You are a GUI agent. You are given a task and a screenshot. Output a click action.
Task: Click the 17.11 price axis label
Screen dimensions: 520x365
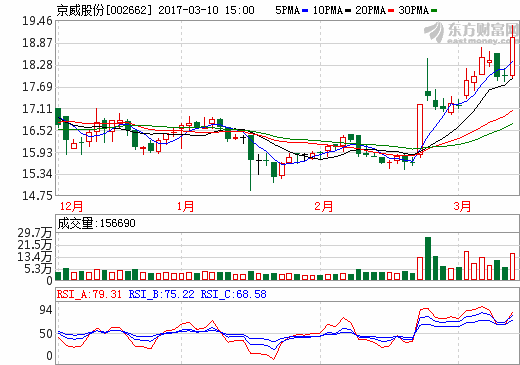pos(37,109)
